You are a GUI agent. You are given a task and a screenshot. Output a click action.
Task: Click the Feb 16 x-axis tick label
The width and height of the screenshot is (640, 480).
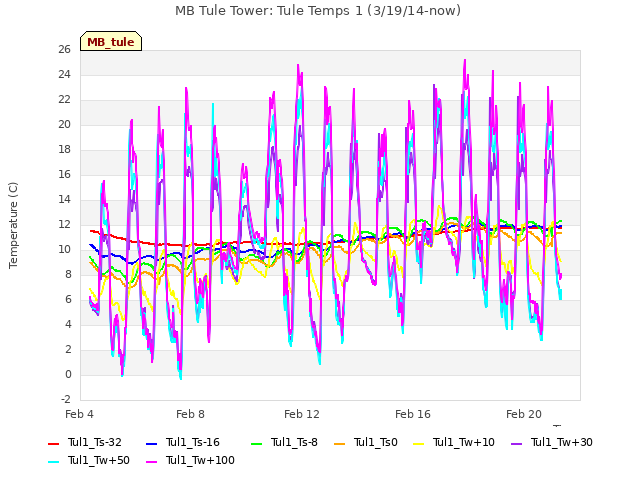click(x=413, y=414)
